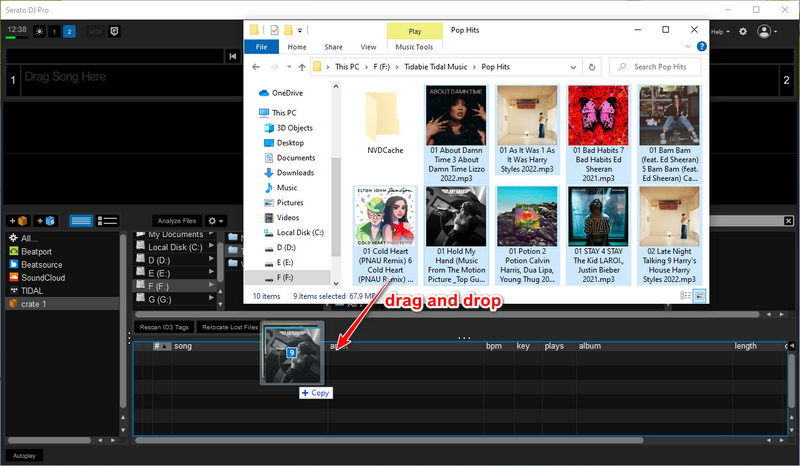Refresh the Pop Hits folder
The image size is (800, 466).
click(592, 67)
